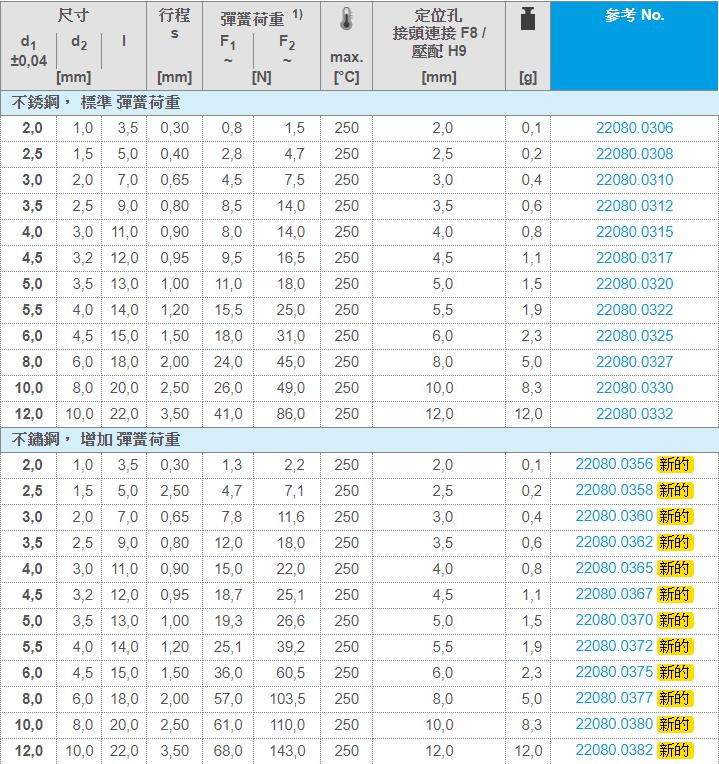The height and width of the screenshot is (764, 719).
Task: Click the thermometer icon in the header
Action: [x=346, y=20]
